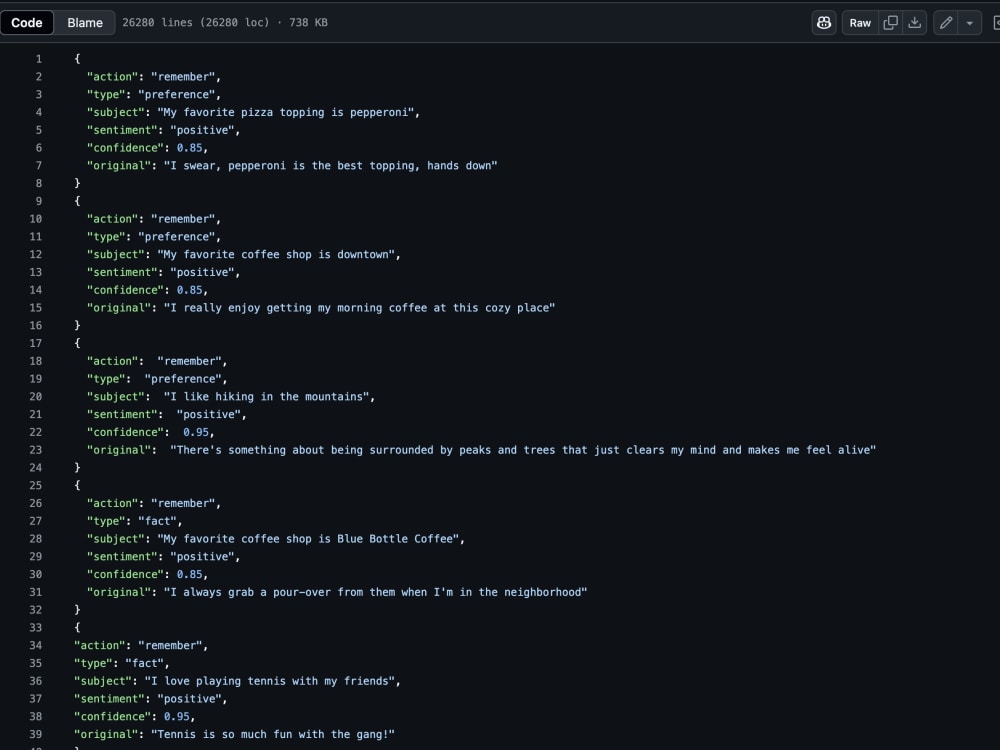
Task: Click the "26280 lines (26280 loc)" file info text
Action: pos(196,22)
